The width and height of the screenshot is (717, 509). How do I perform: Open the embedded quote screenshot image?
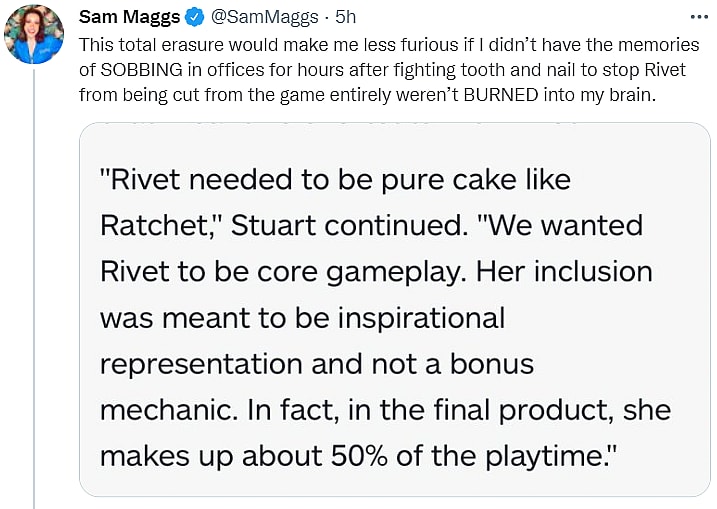coord(394,308)
